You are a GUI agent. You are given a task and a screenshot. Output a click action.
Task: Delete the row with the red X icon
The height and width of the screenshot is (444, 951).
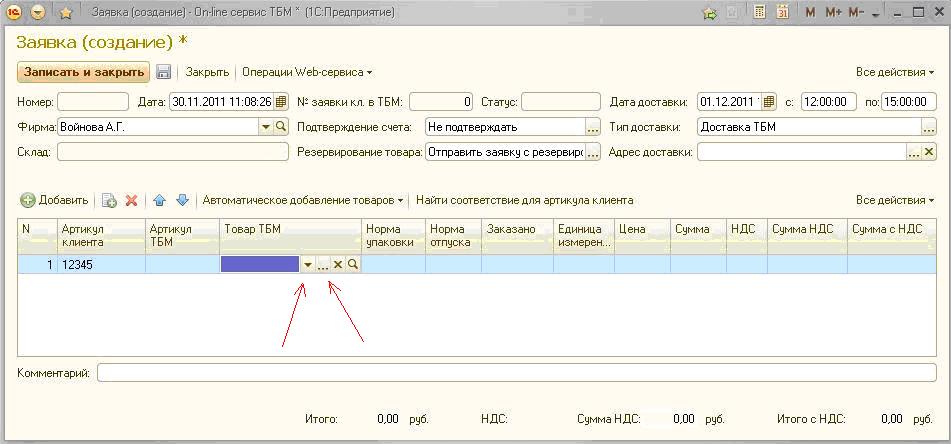coord(131,201)
